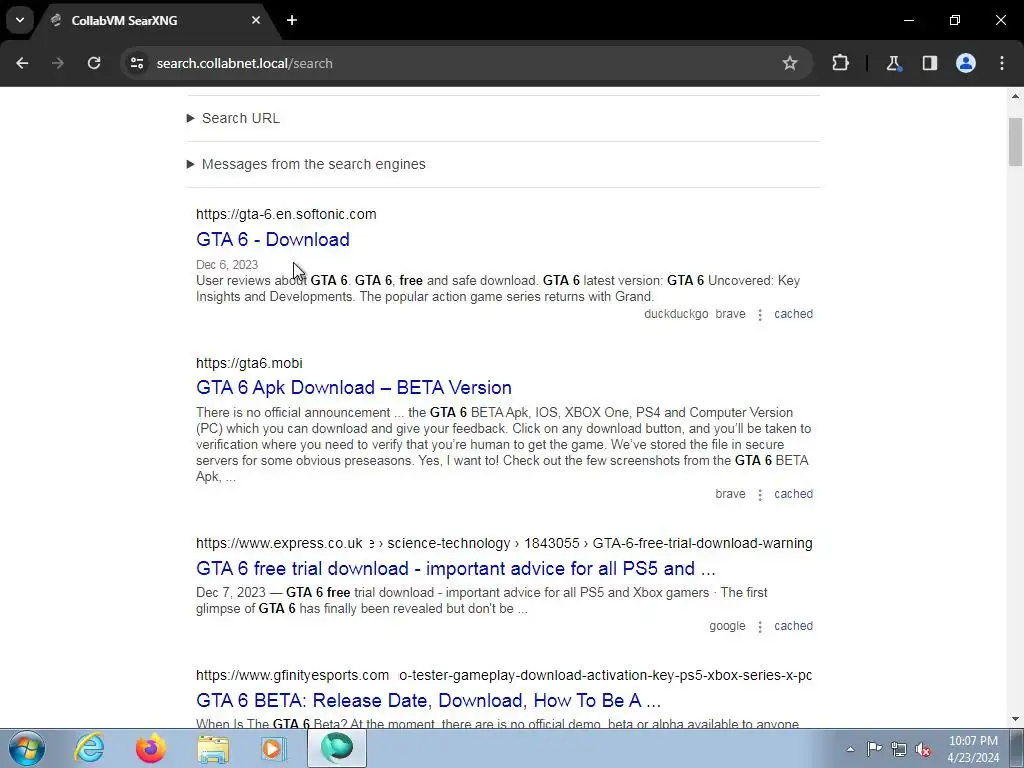
Task: Click google engine label on express result
Action: click(727, 626)
